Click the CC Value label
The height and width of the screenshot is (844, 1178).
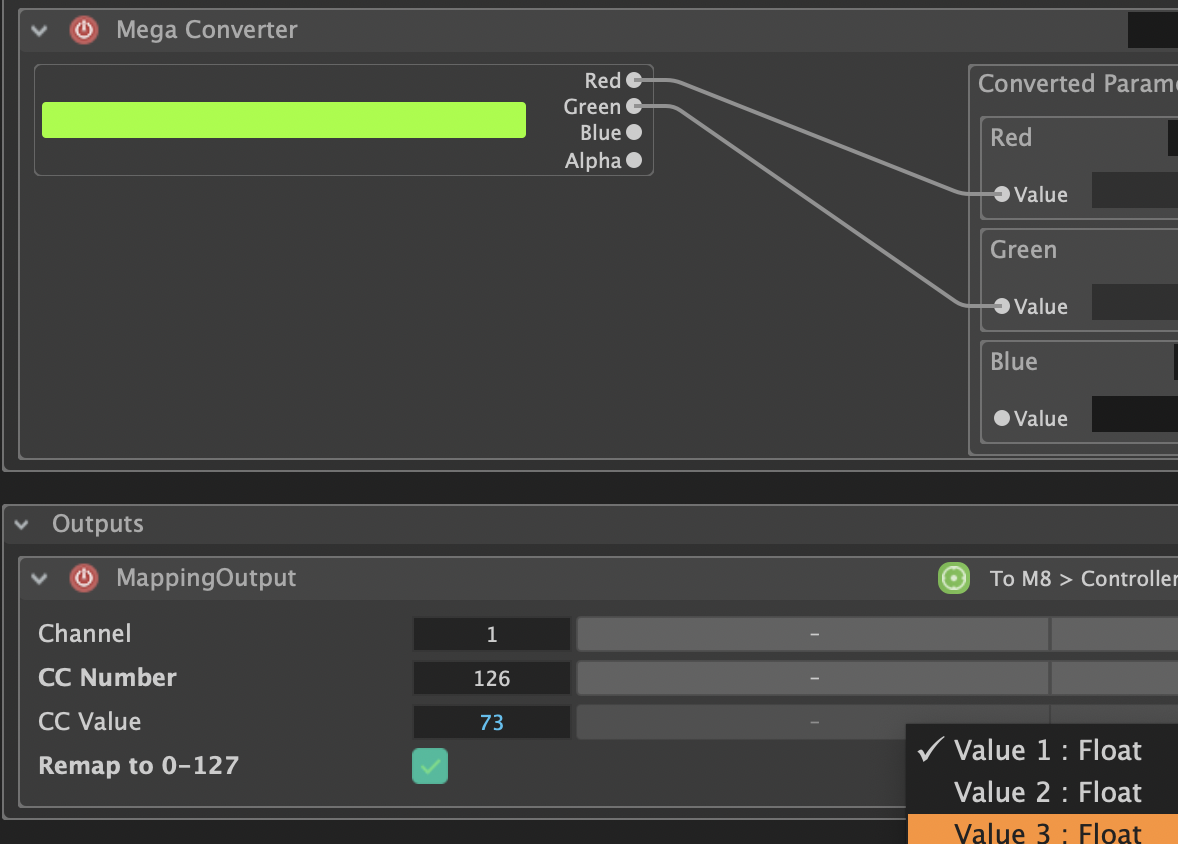89,721
